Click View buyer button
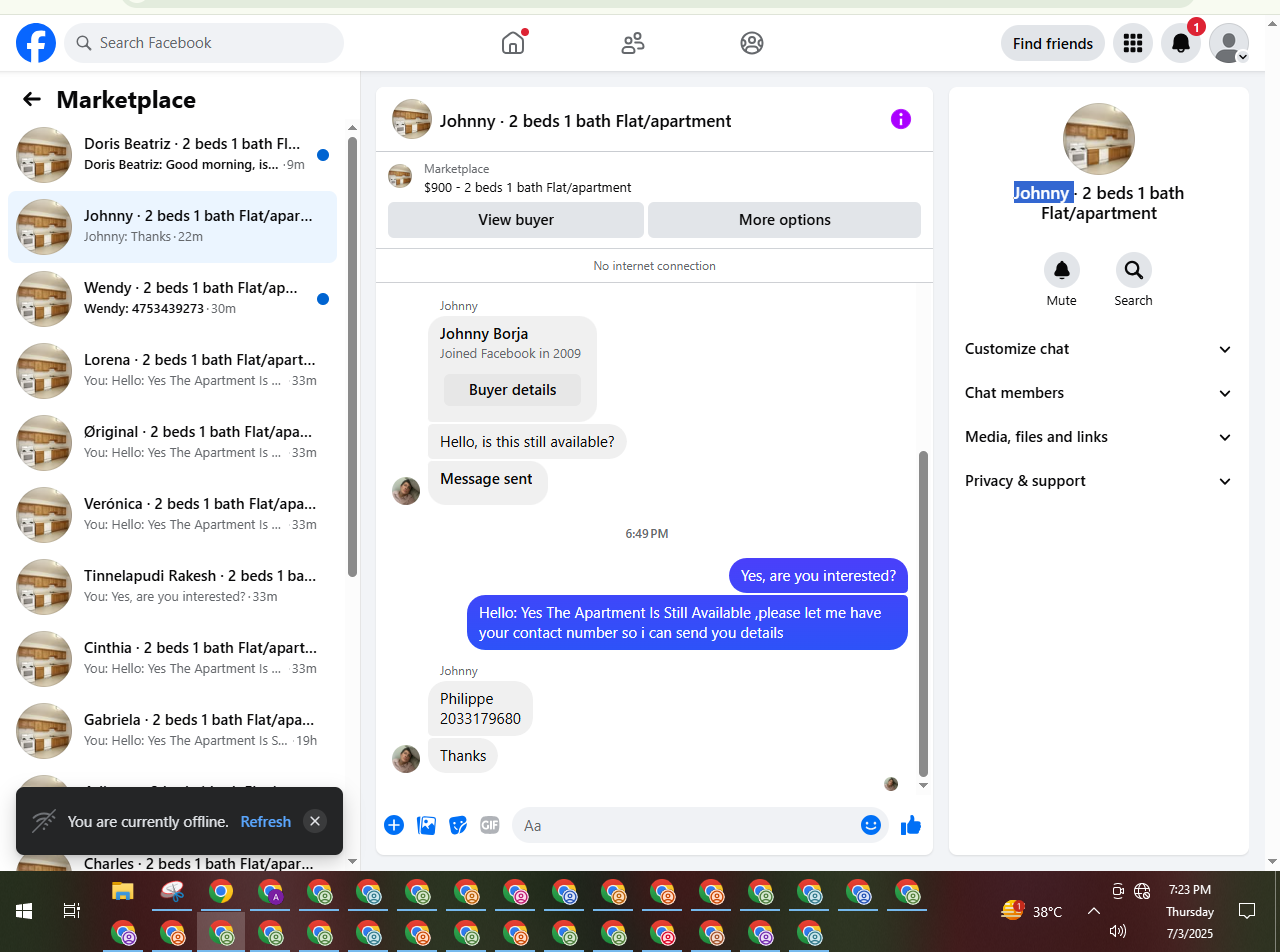This screenshot has width=1280, height=952. (516, 220)
